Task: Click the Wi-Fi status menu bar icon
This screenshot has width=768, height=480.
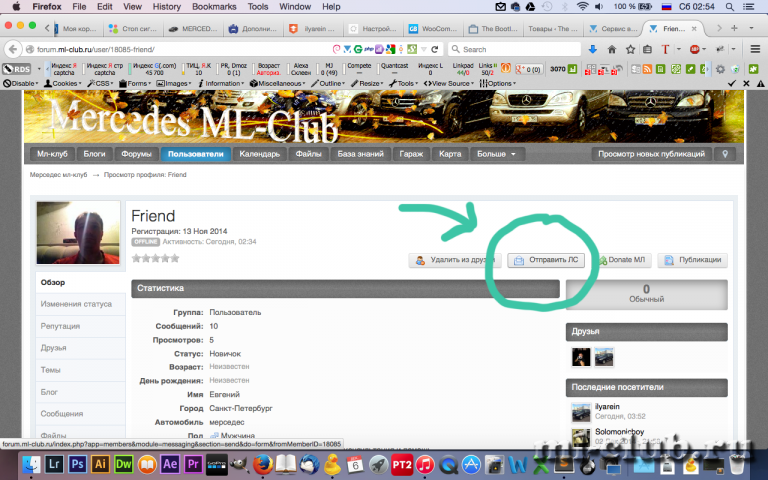Action: click(582, 7)
